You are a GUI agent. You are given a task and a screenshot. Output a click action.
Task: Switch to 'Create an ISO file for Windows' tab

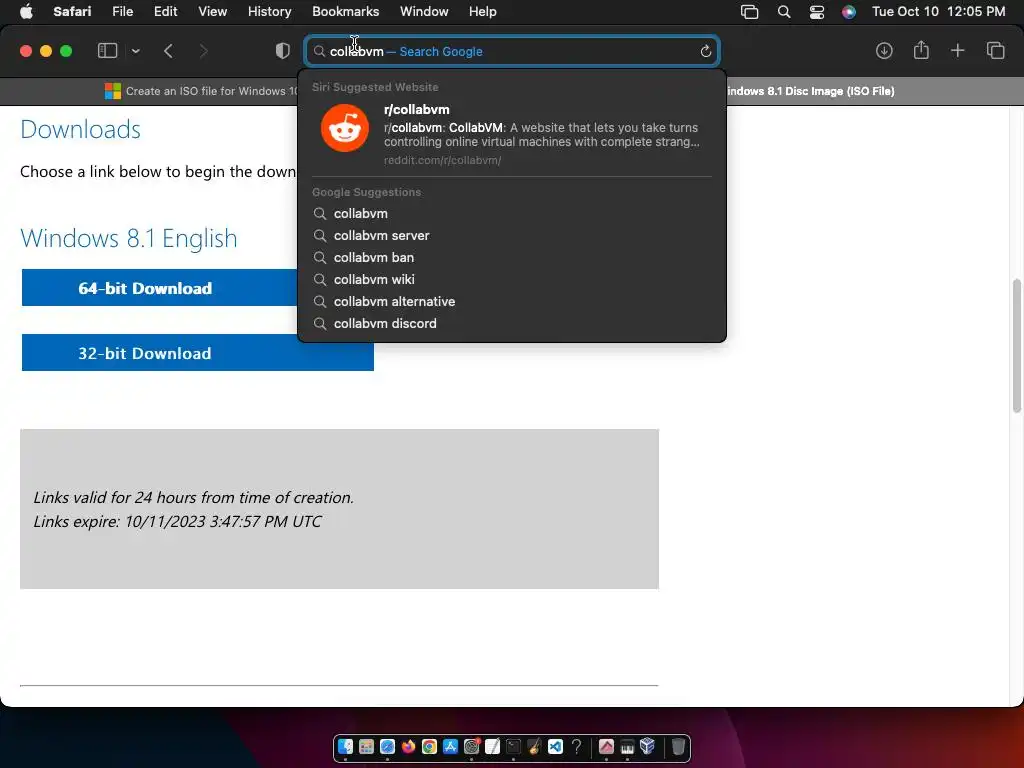pyautogui.click(x=199, y=91)
